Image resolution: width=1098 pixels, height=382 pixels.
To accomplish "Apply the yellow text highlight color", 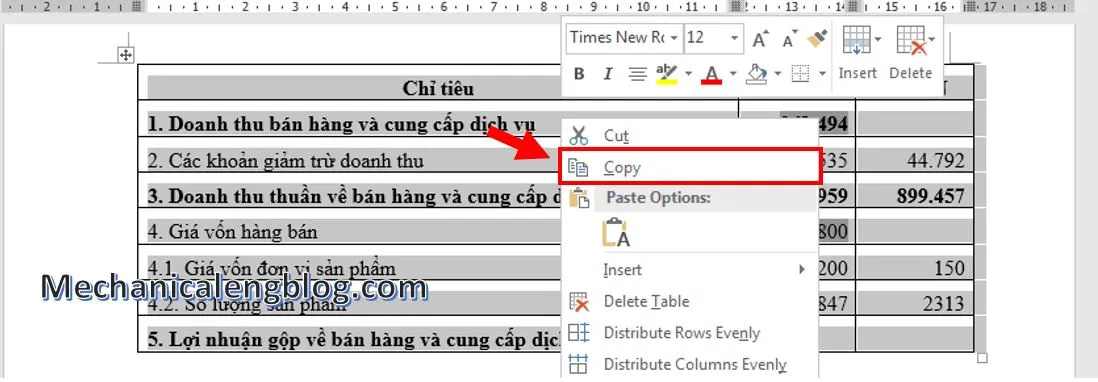I will pyautogui.click(x=667, y=73).
